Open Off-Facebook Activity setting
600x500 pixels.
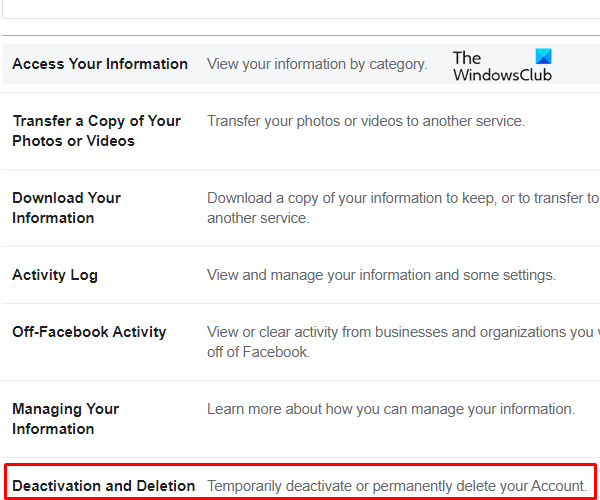pos(89,332)
